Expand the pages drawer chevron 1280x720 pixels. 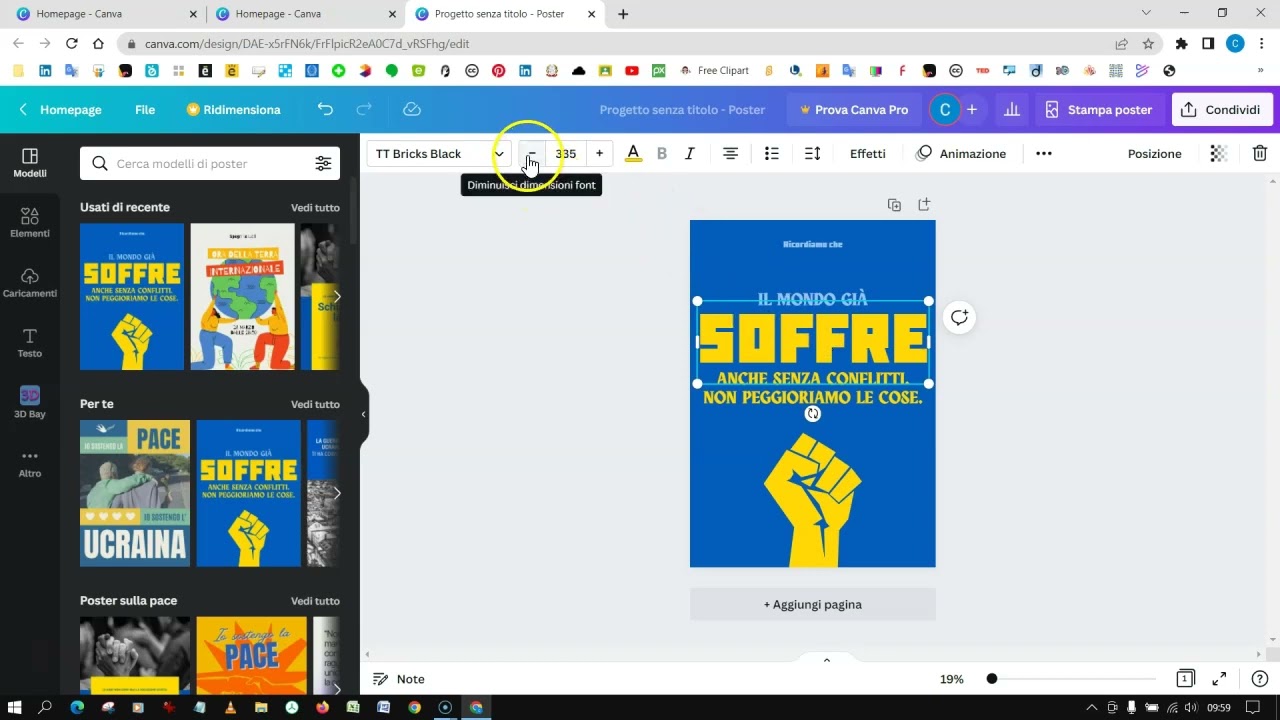coord(826,660)
